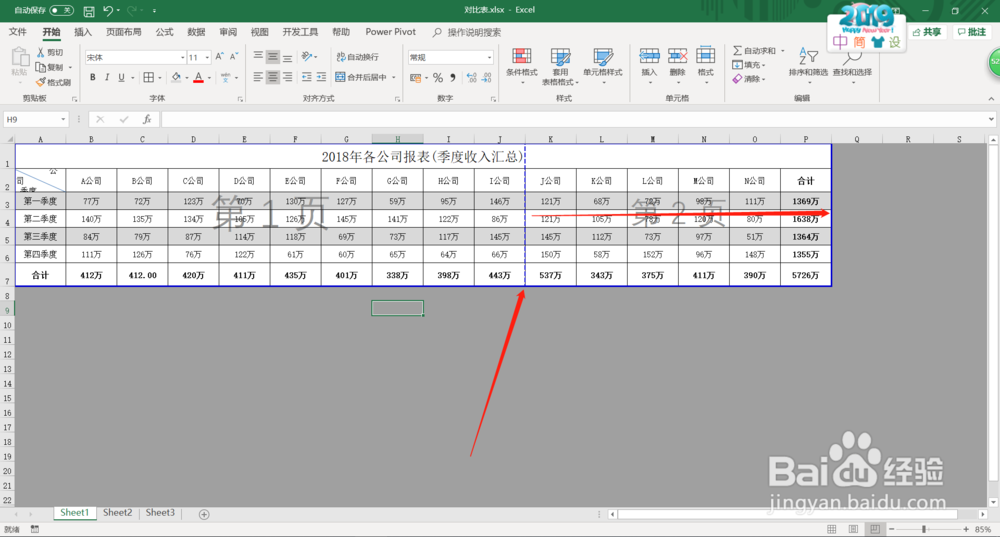
Task: Open the Name Box dropdown arrow
Action: pos(63,119)
